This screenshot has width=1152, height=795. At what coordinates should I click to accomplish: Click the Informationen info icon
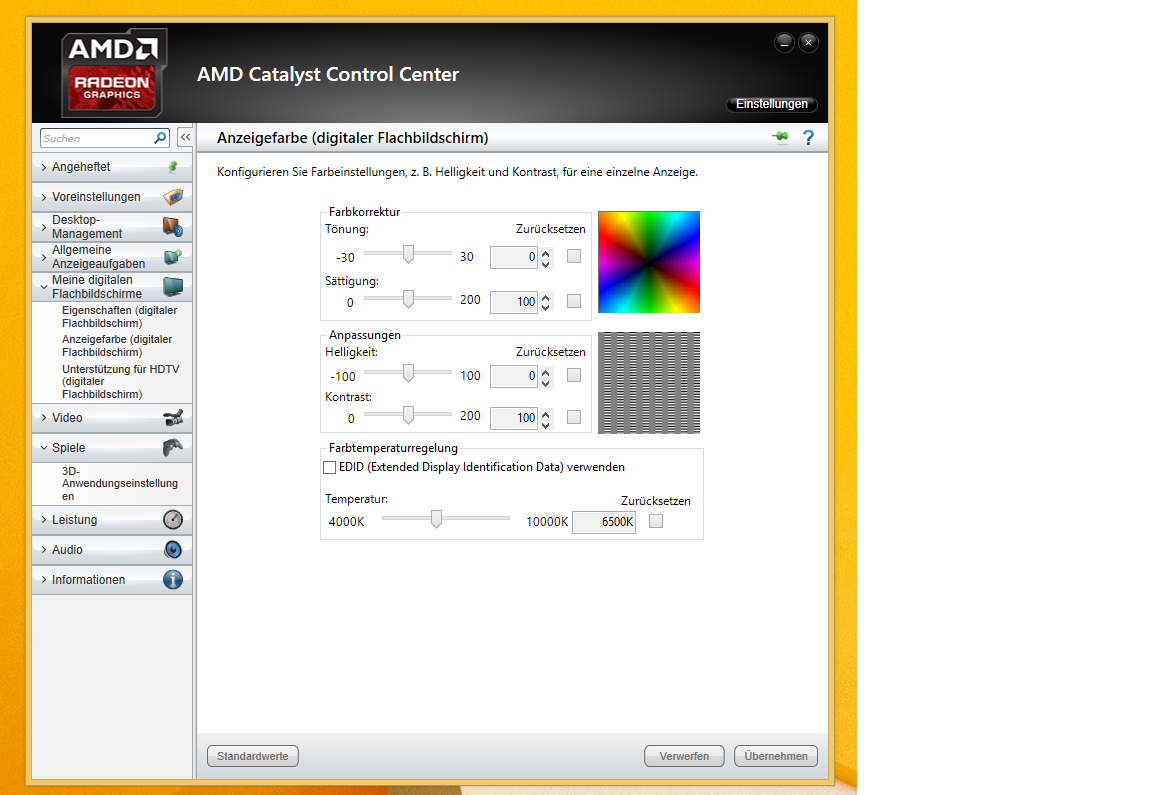(x=173, y=580)
